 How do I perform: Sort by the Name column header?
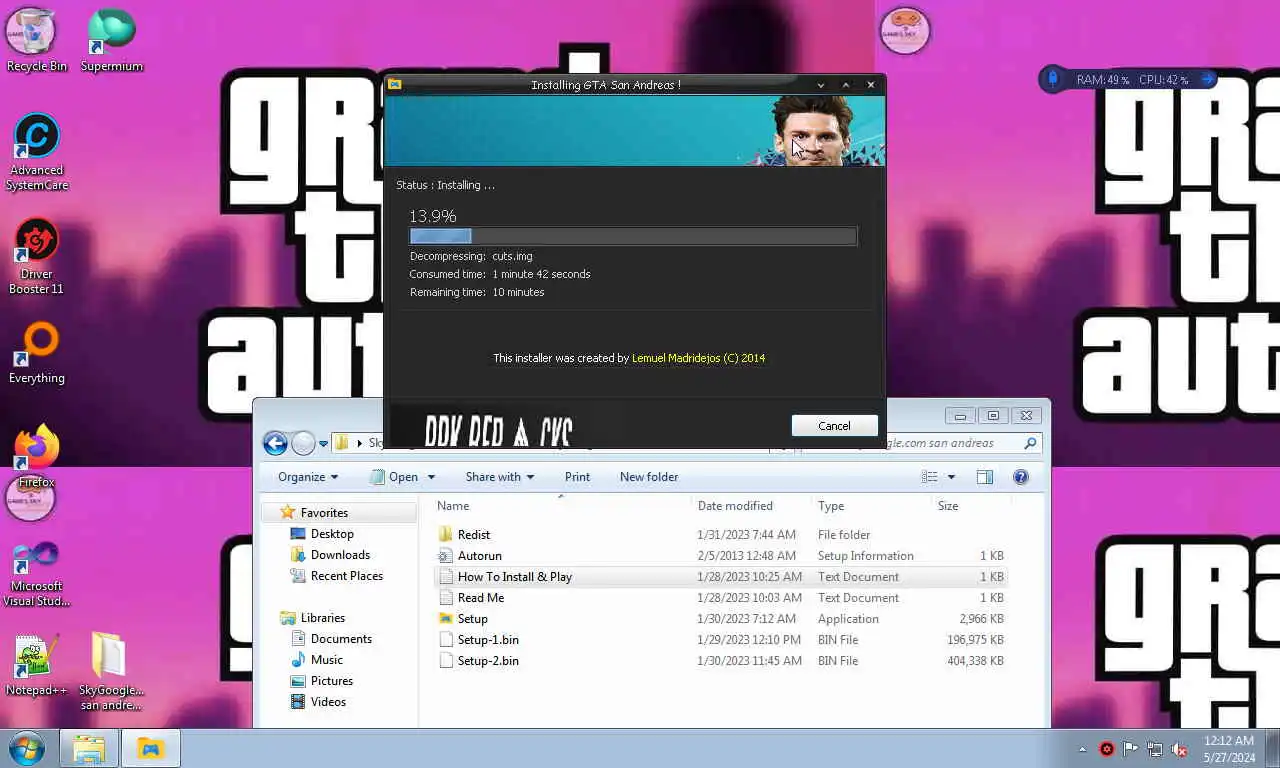[x=561, y=506]
